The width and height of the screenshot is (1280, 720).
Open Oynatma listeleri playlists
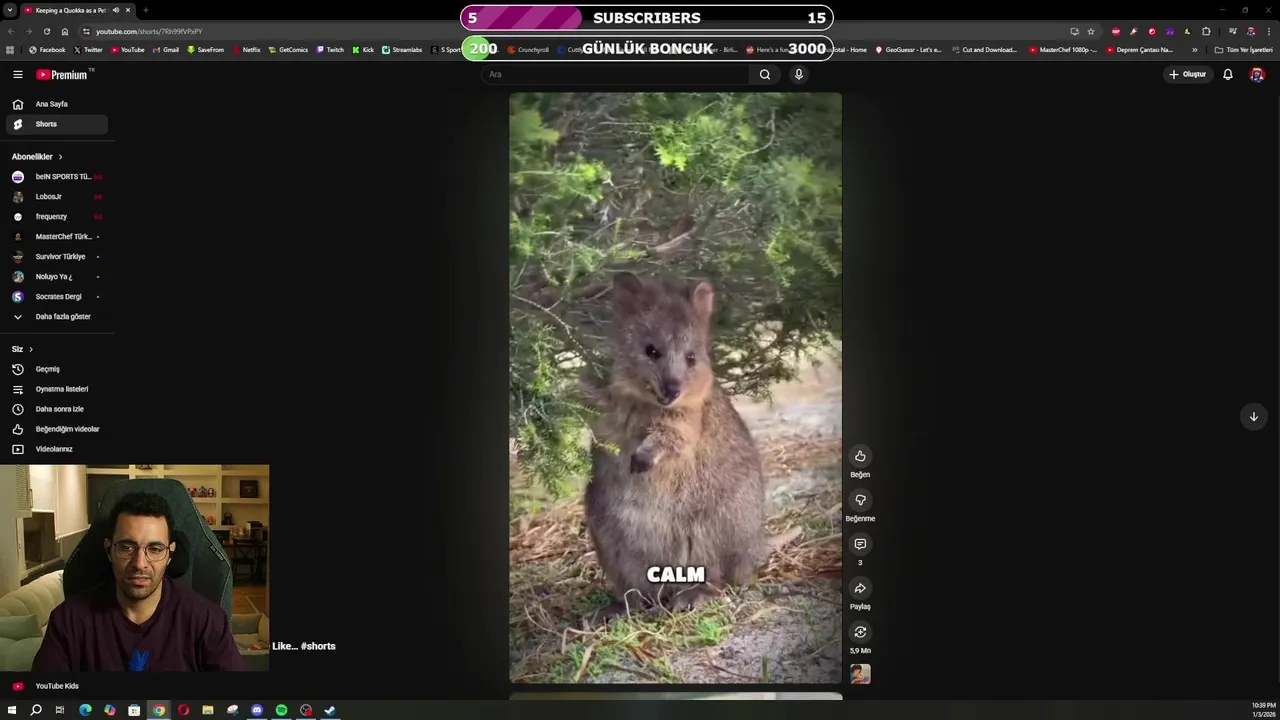[x=56, y=389]
